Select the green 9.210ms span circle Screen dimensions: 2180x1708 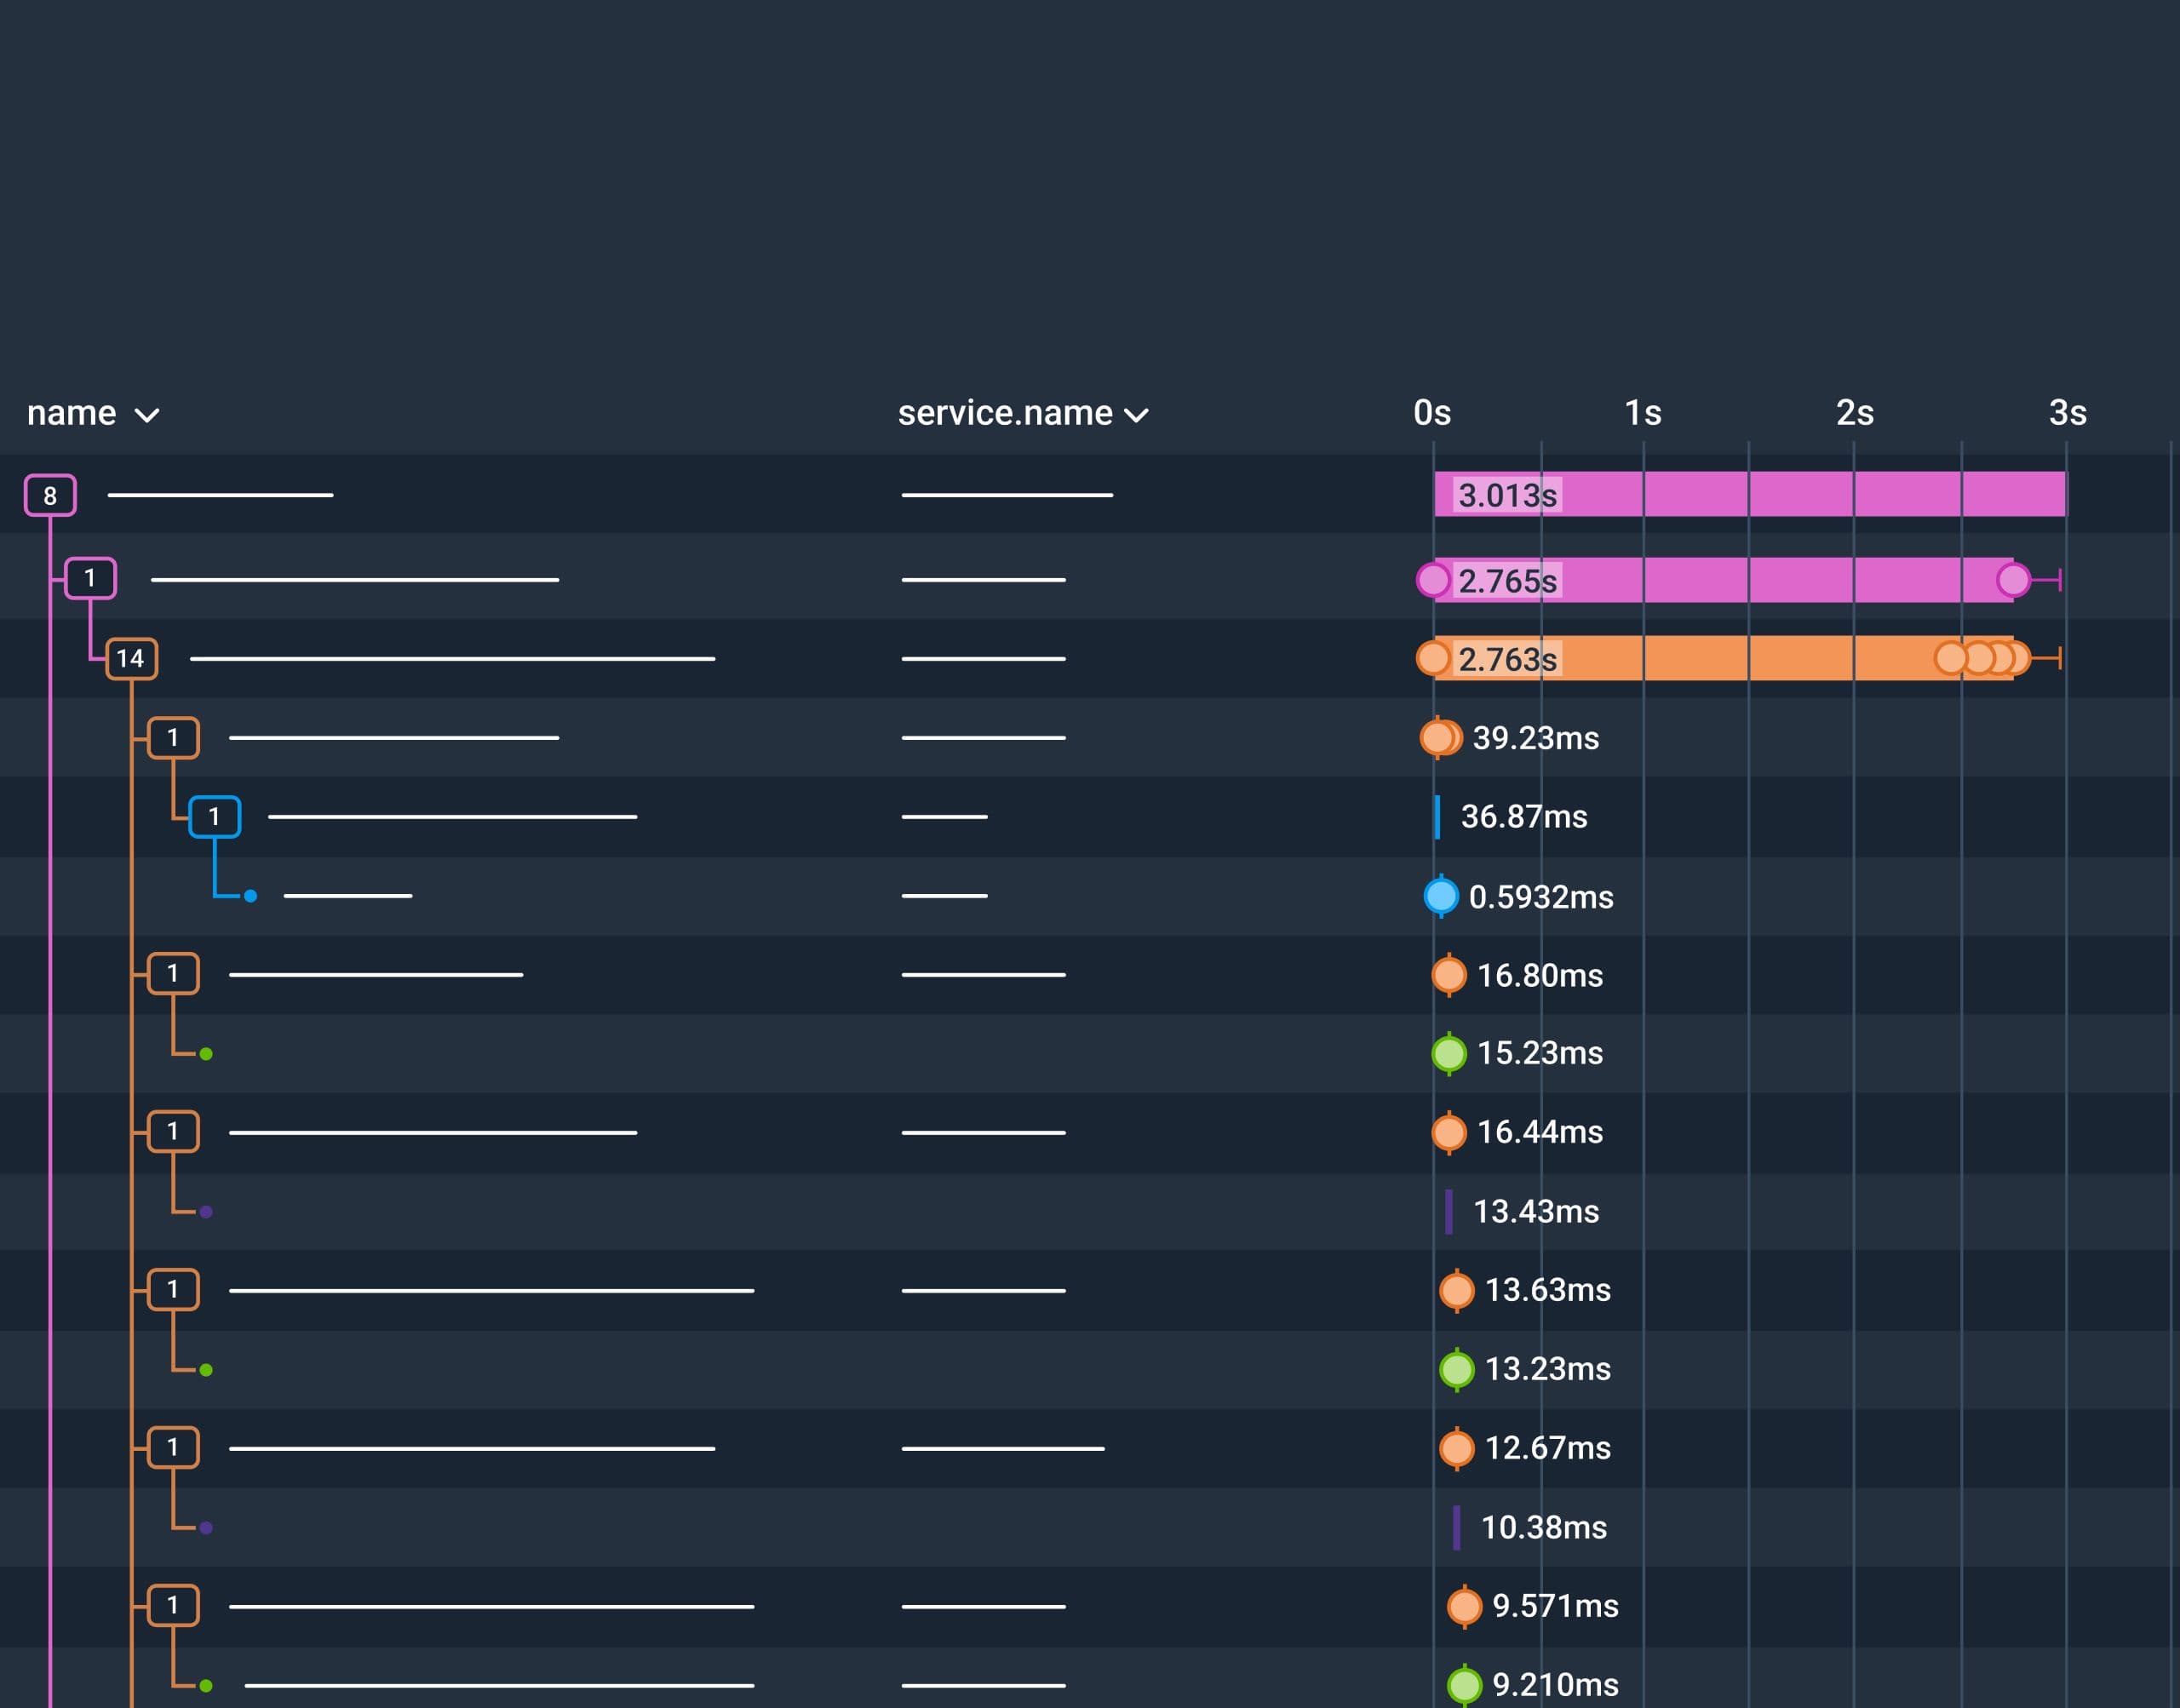point(1465,1685)
